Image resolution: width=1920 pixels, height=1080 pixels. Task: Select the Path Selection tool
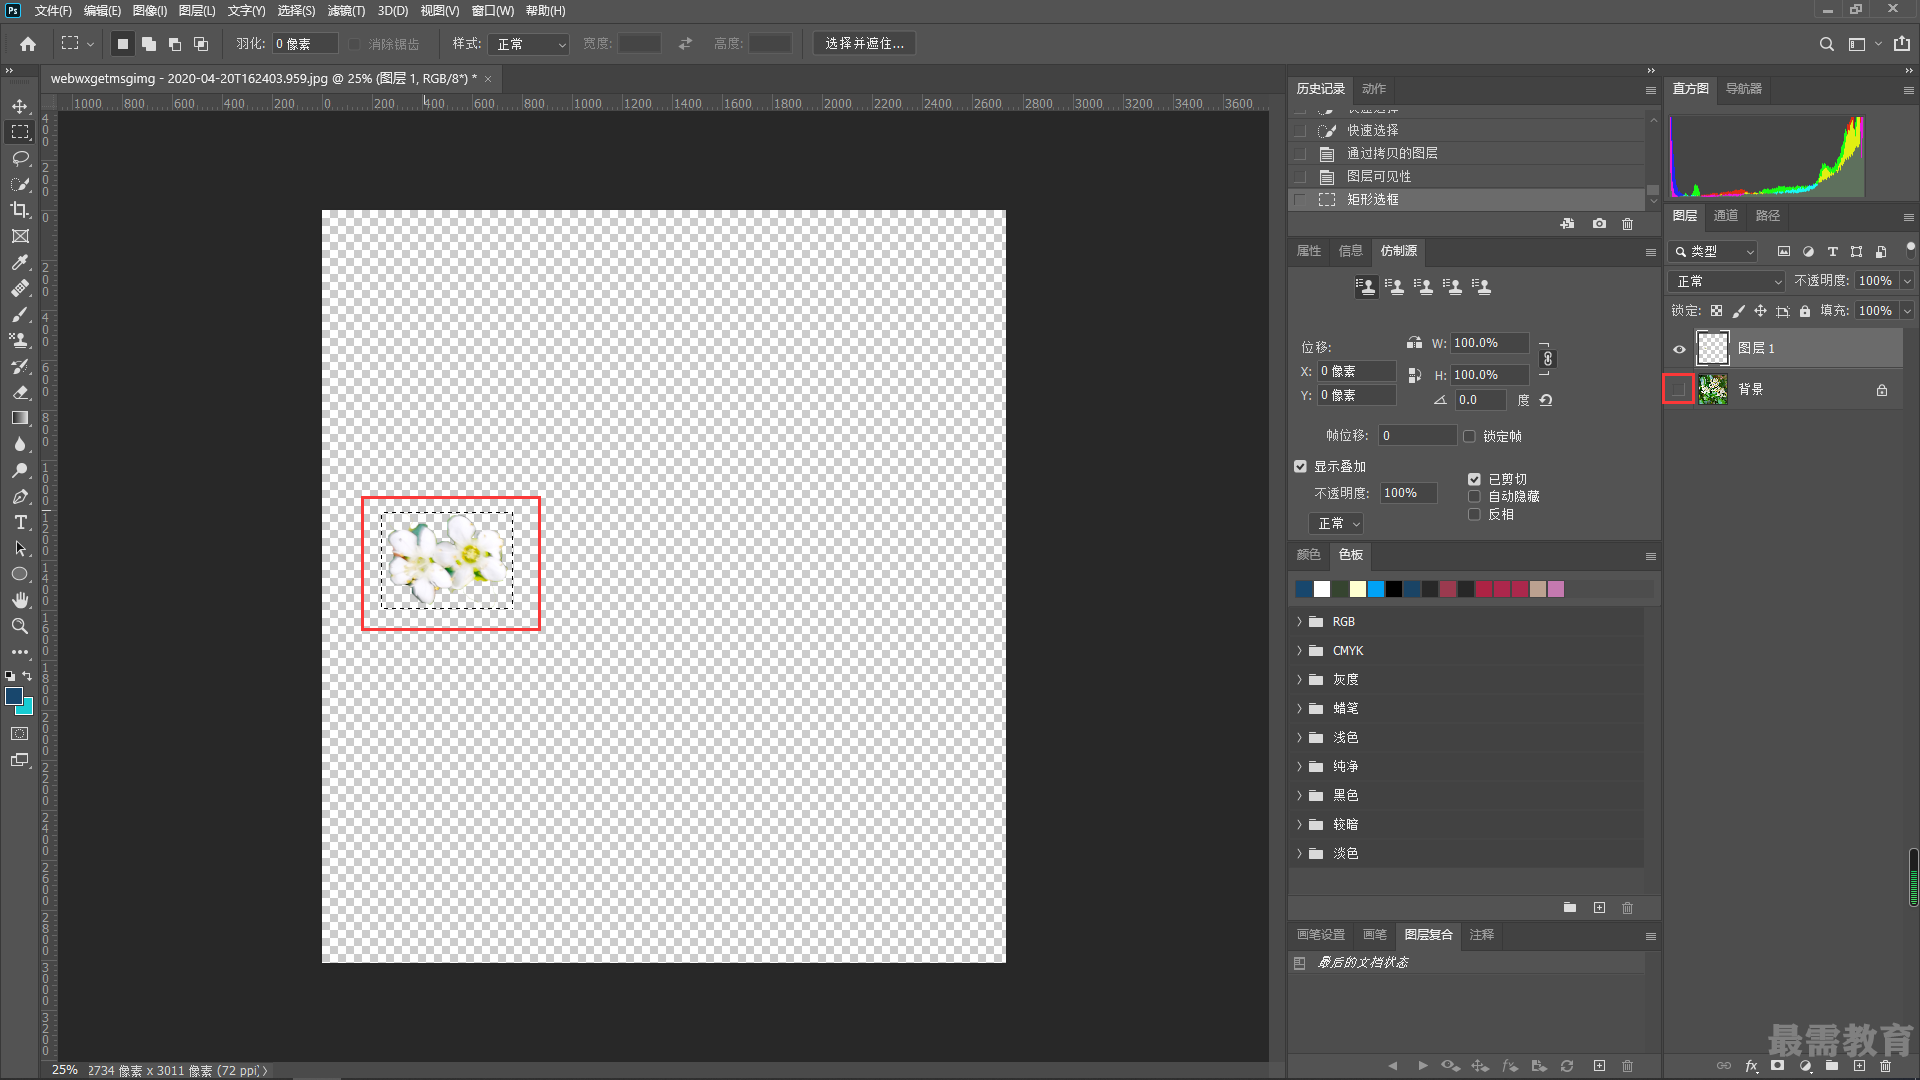[20, 548]
